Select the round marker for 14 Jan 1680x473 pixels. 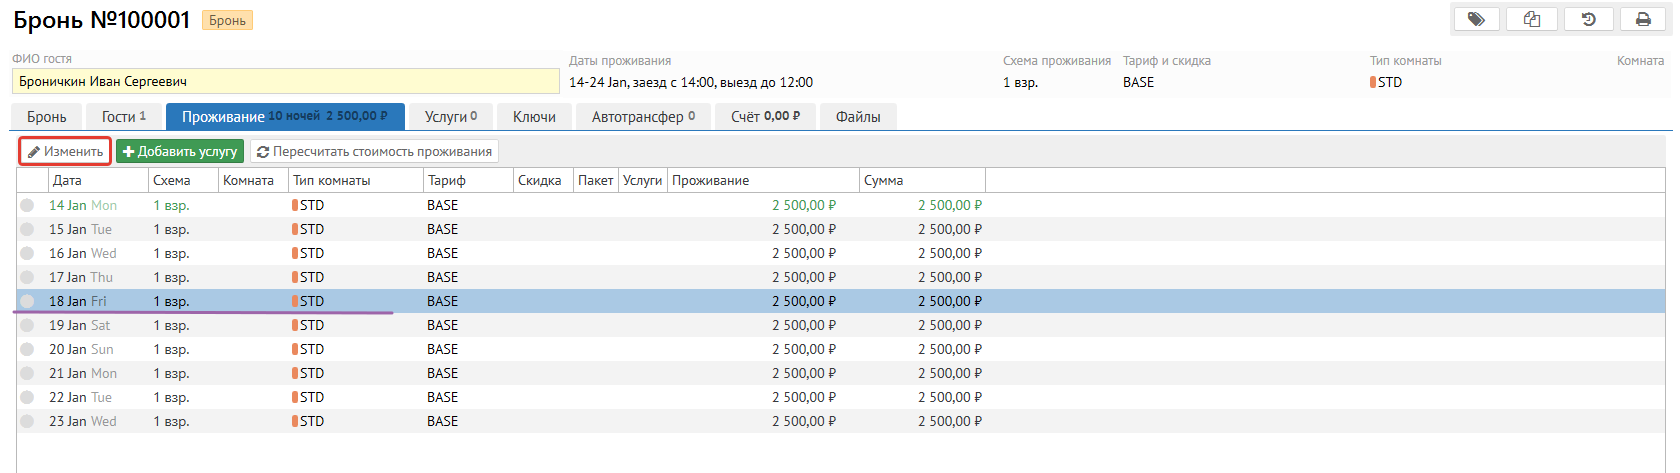click(27, 205)
